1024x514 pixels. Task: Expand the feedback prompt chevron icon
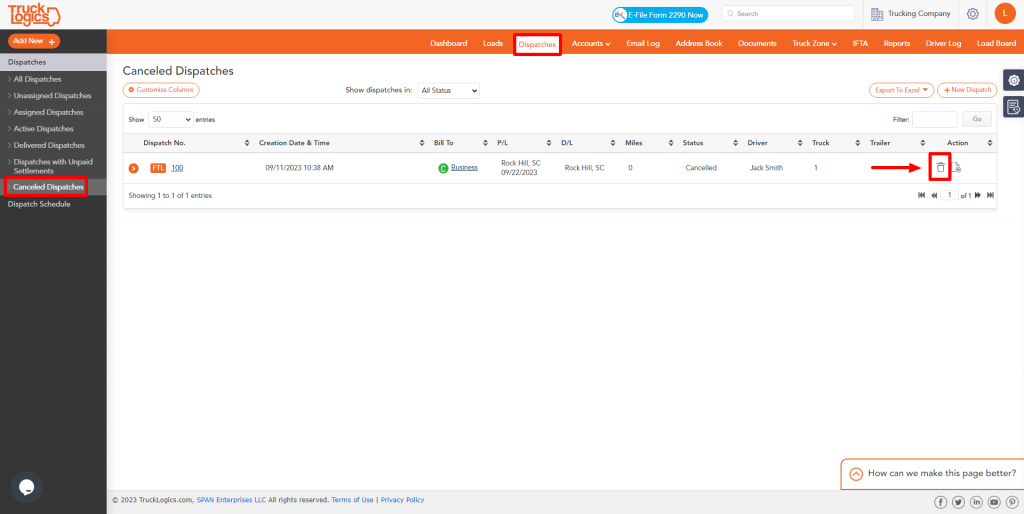[856, 474]
